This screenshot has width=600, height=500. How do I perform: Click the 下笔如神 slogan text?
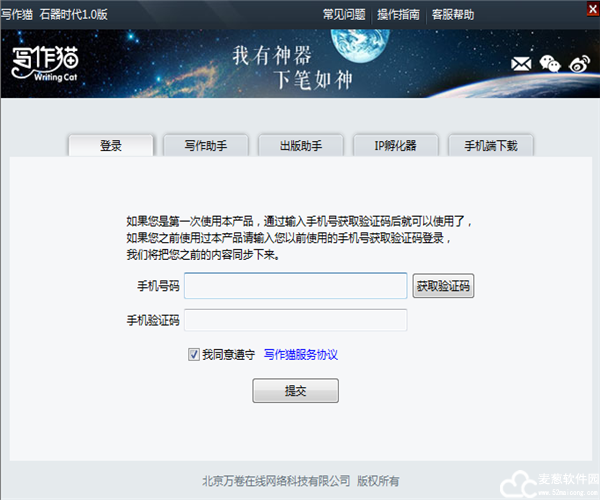pos(313,80)
